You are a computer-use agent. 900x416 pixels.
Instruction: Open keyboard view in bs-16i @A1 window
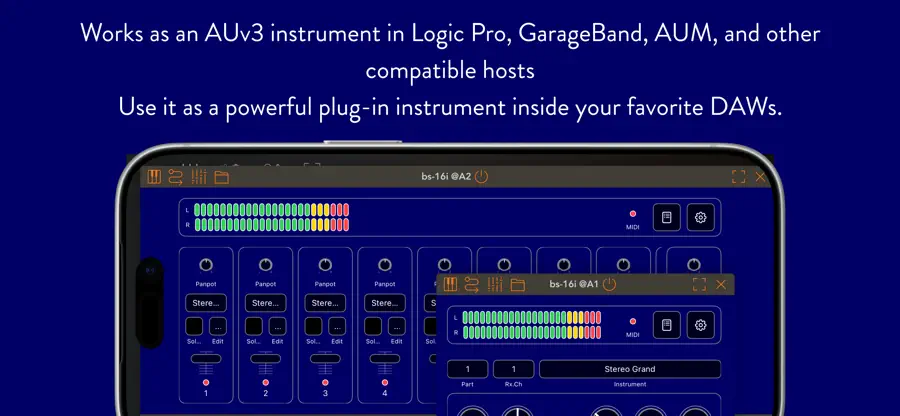450,284
